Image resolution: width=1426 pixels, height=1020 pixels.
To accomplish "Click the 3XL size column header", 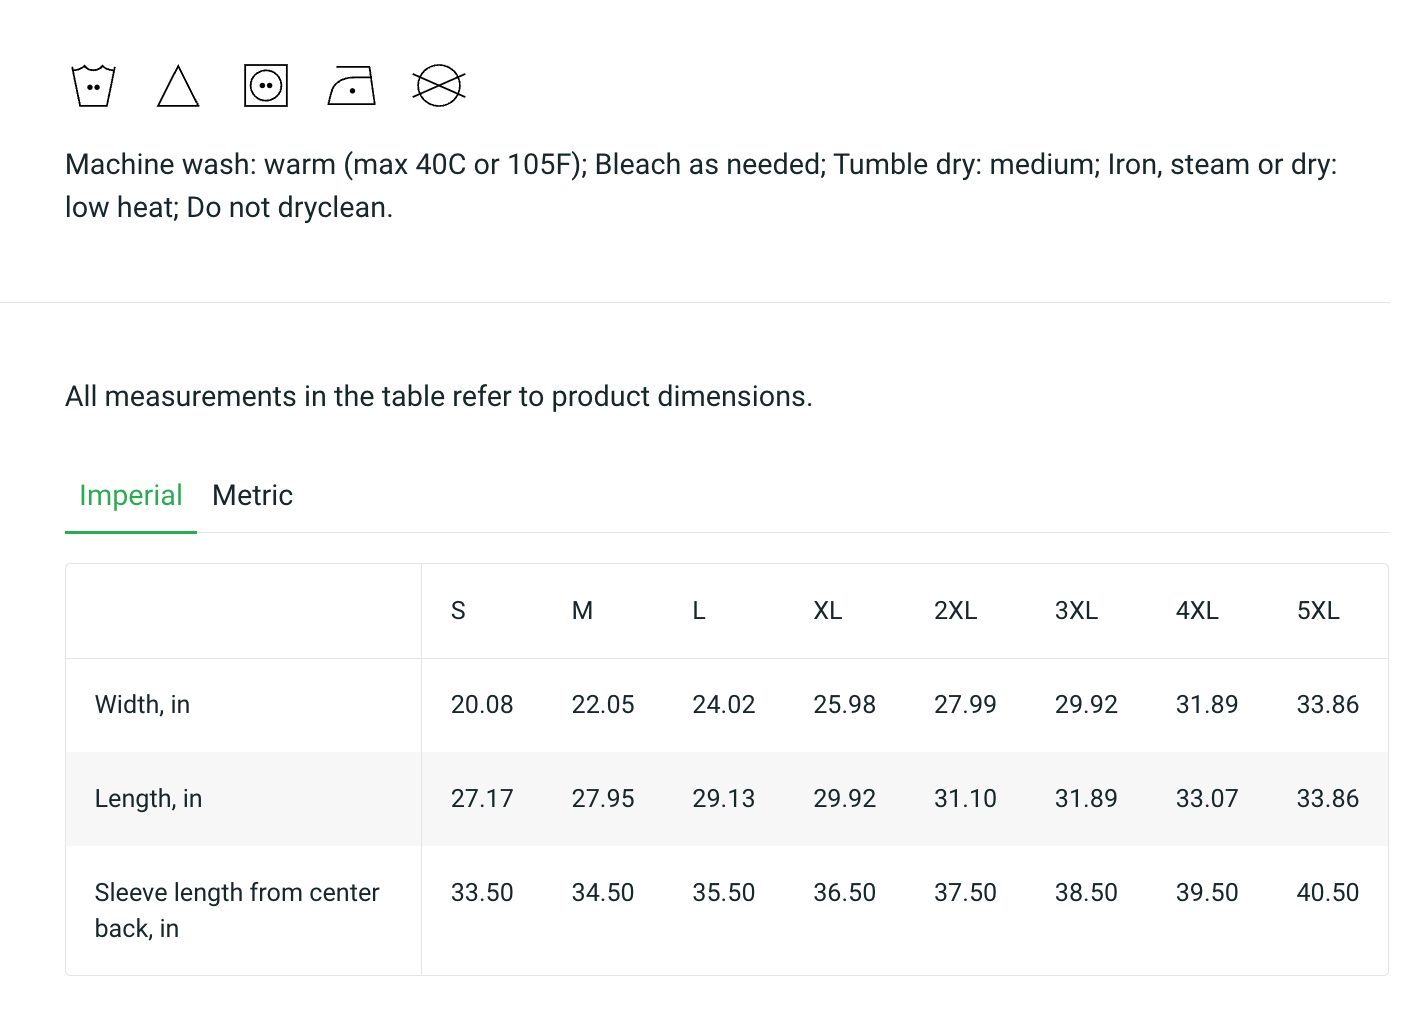I will click(1077, 611).
